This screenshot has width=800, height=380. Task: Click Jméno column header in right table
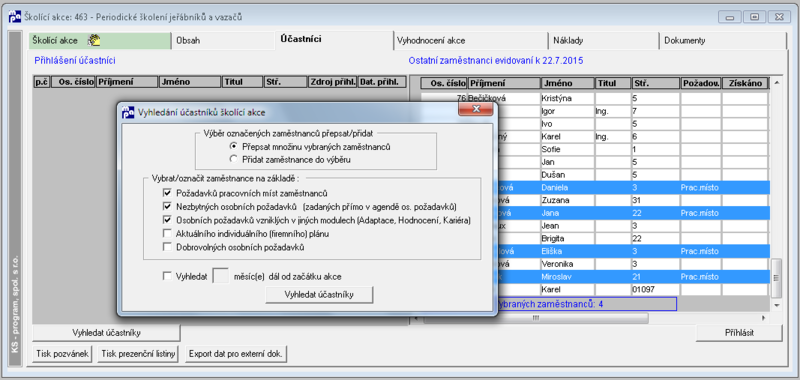pyautogui.click(x=567, y=83)
